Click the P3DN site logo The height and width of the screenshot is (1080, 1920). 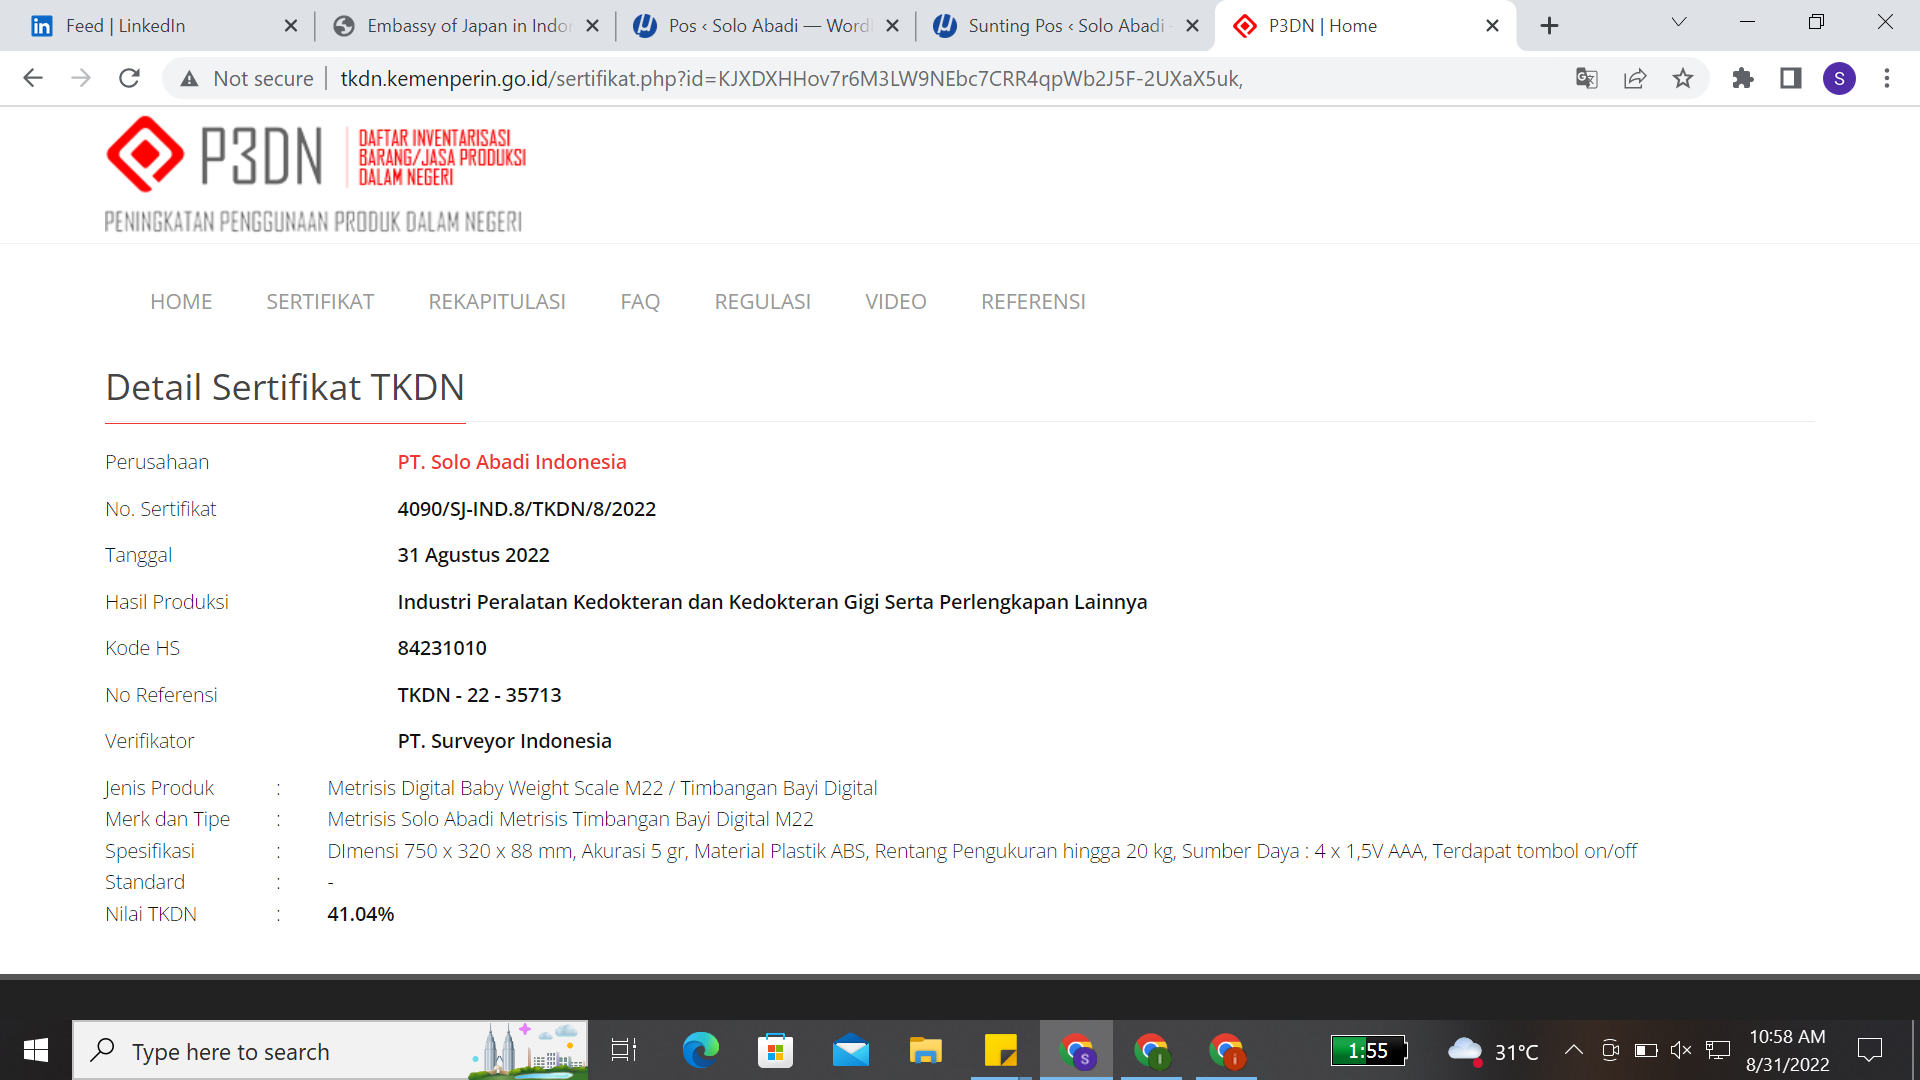pos(315,175)
